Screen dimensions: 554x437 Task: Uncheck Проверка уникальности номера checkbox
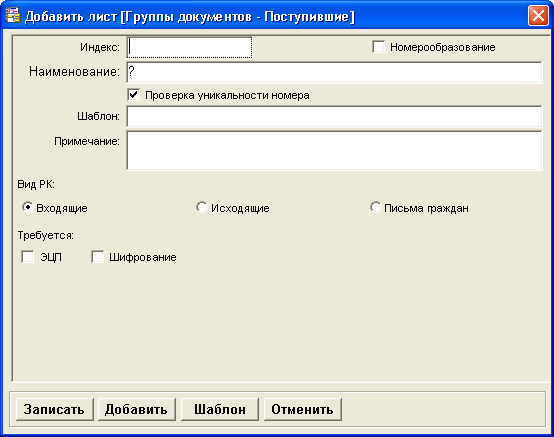pyautogui.click(x=133, y=95)
